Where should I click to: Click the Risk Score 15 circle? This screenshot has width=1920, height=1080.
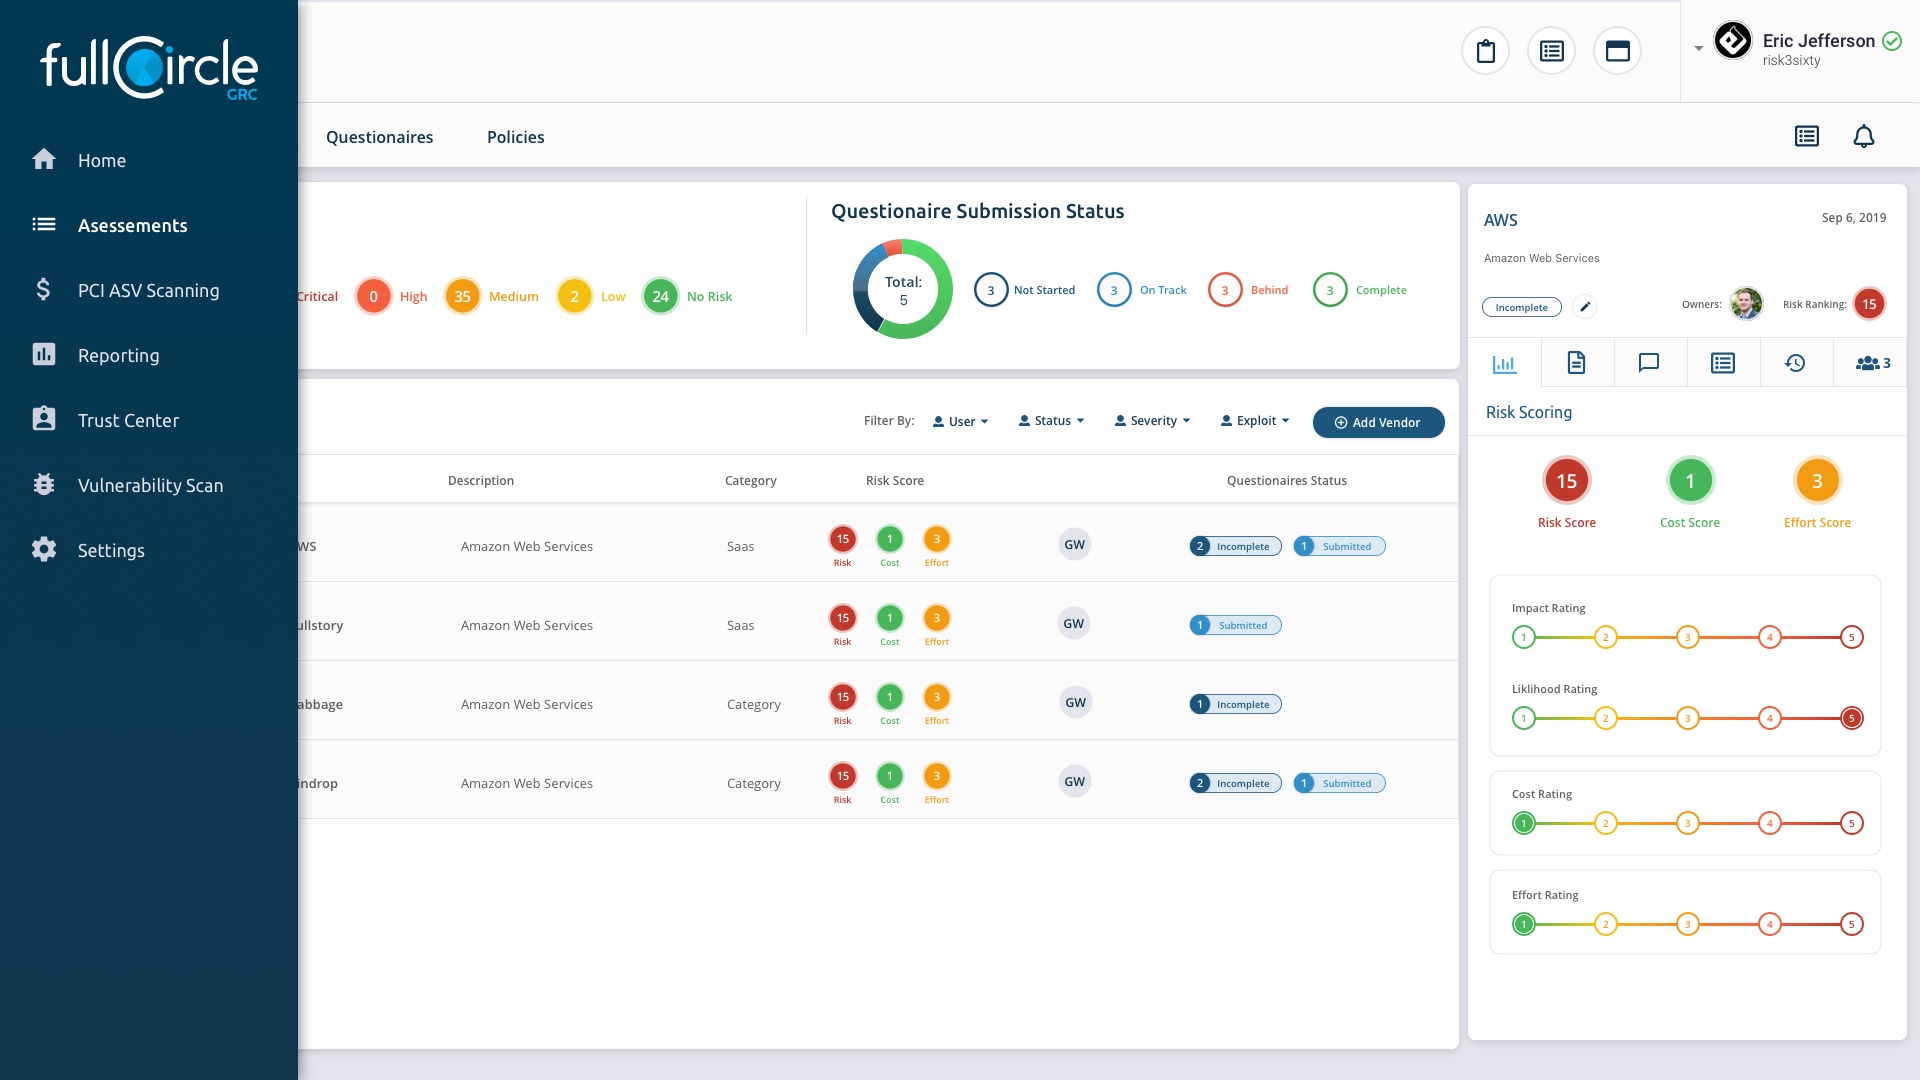point(1566,481)
